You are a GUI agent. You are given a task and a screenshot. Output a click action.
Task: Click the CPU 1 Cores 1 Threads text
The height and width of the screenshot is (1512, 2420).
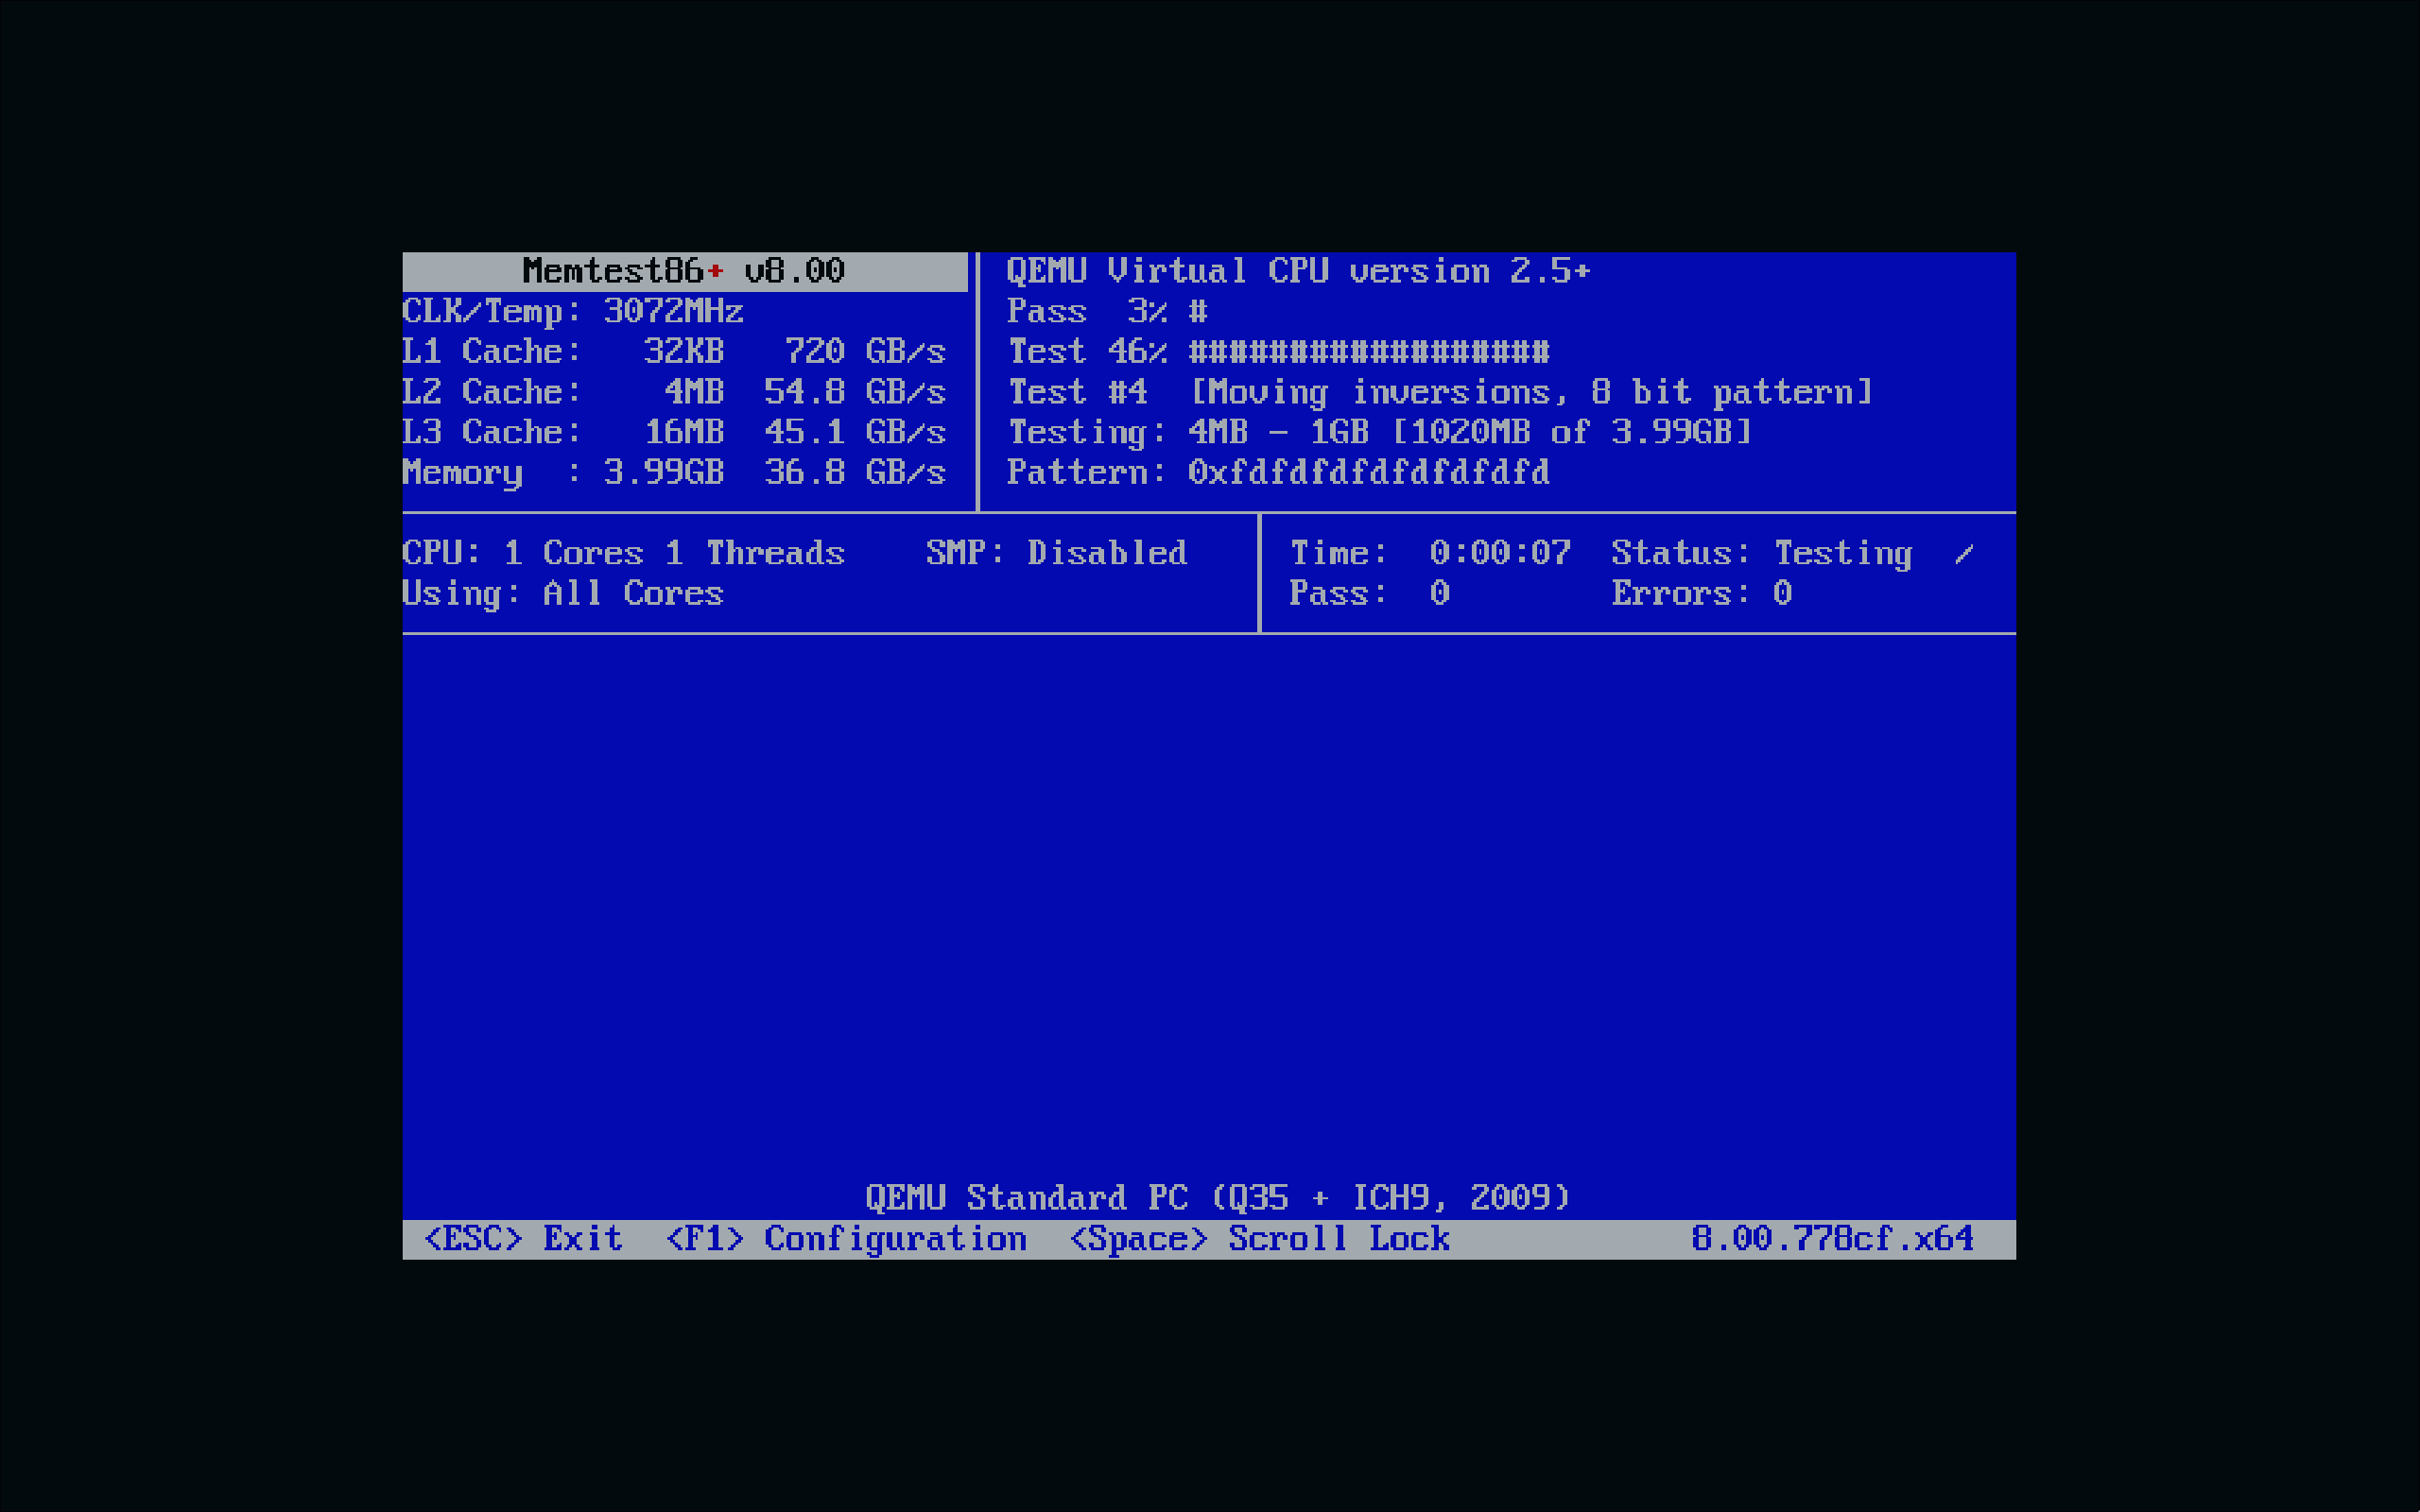tap(624, 553)
